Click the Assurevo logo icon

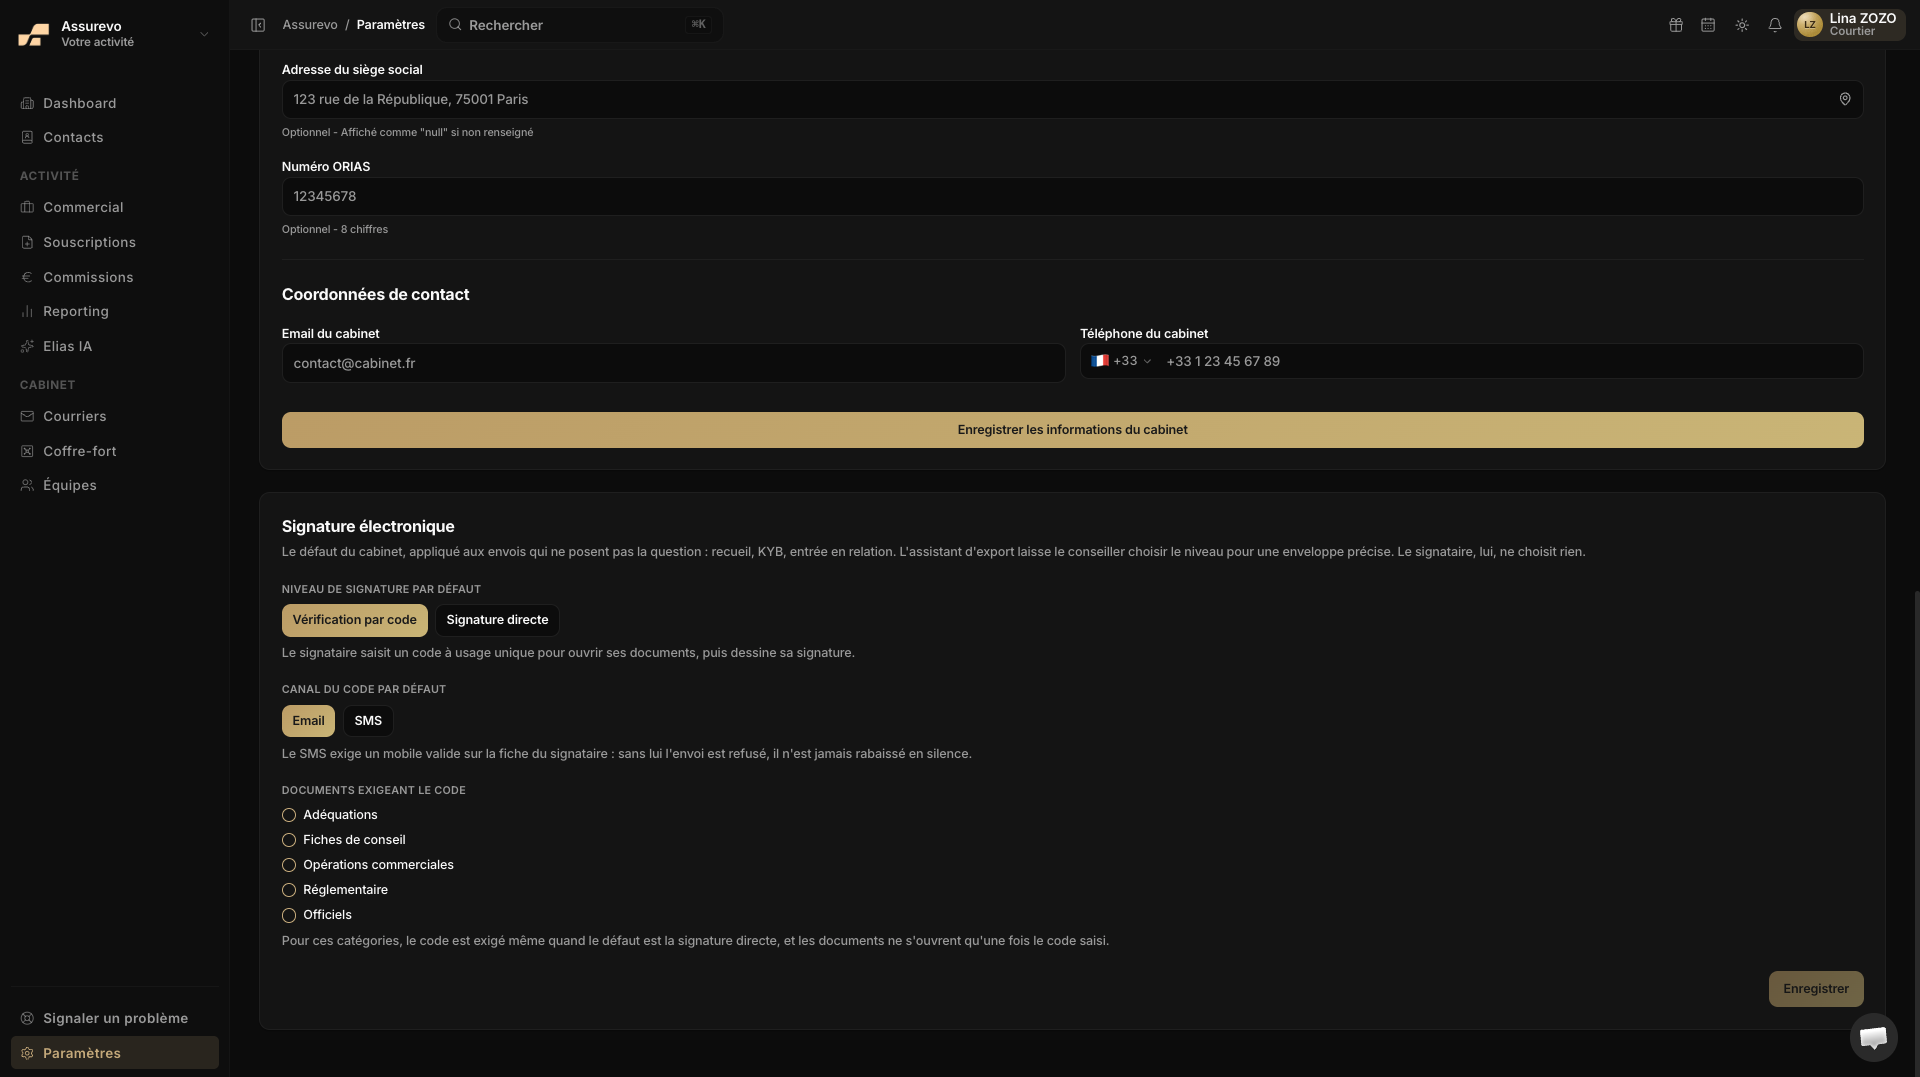click(x=33, y=34)
